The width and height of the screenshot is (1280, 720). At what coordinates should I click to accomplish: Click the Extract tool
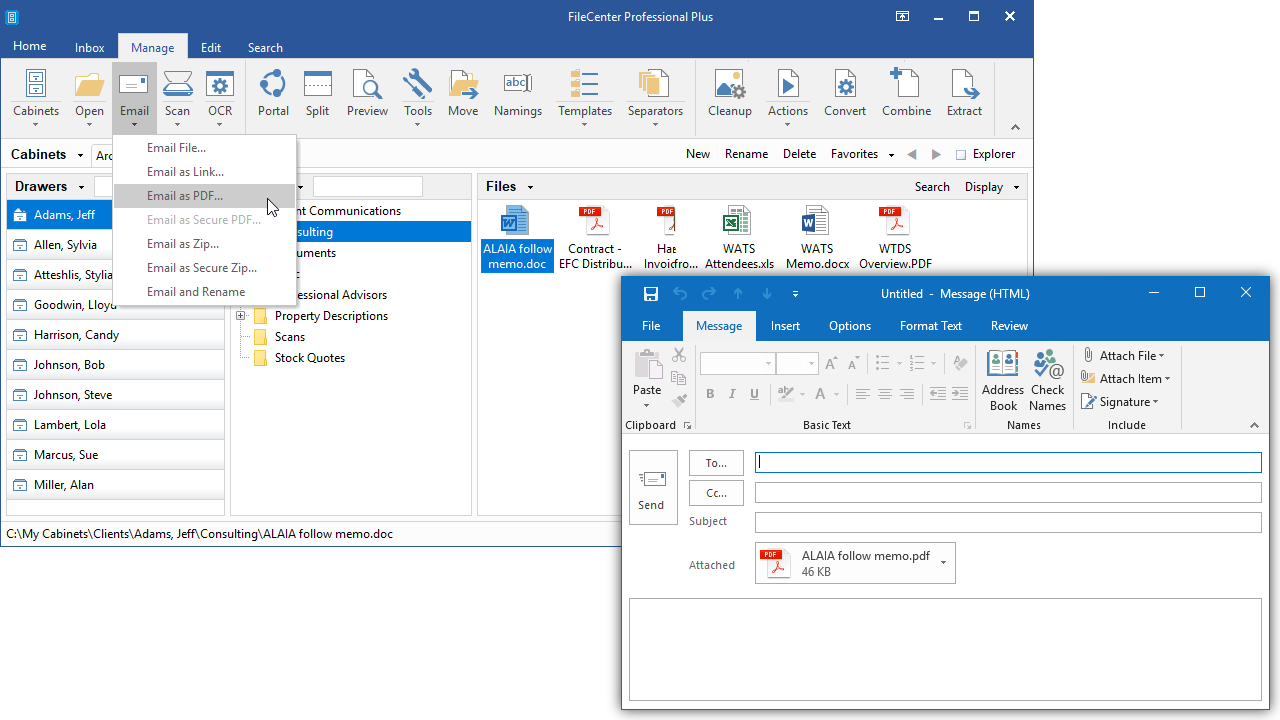point(965,95)
